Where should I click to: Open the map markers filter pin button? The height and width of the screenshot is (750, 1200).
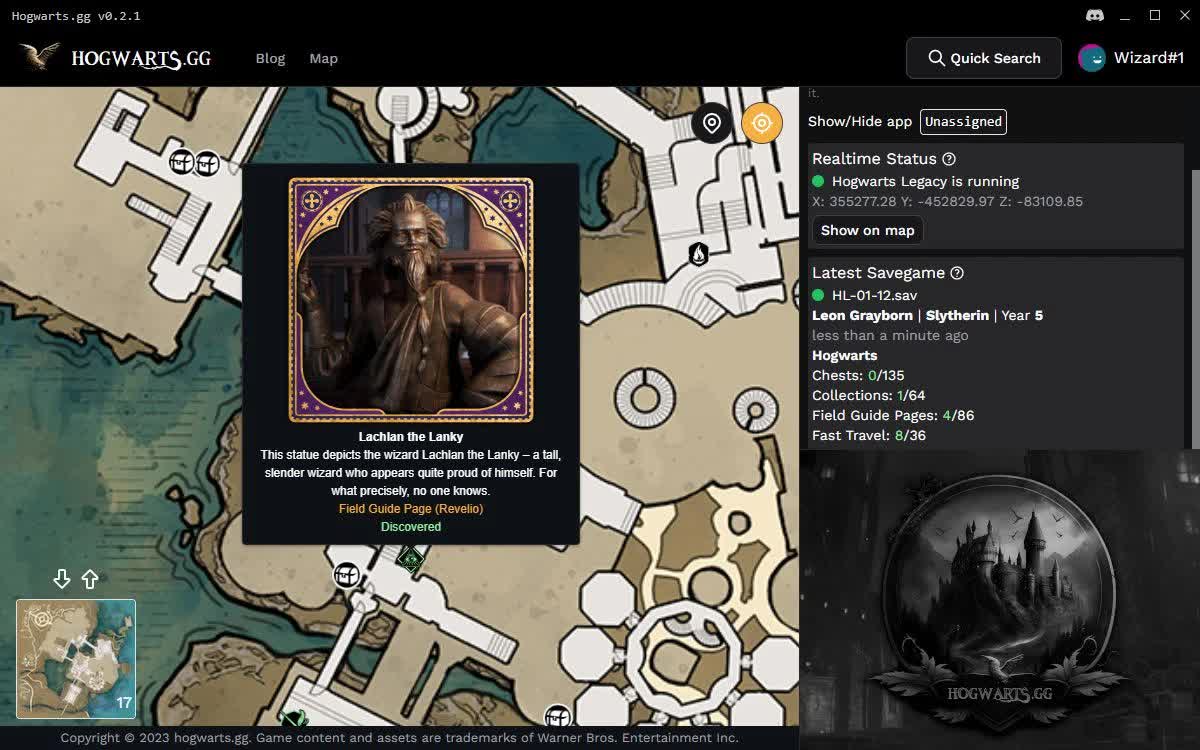(x=712, y=123)
